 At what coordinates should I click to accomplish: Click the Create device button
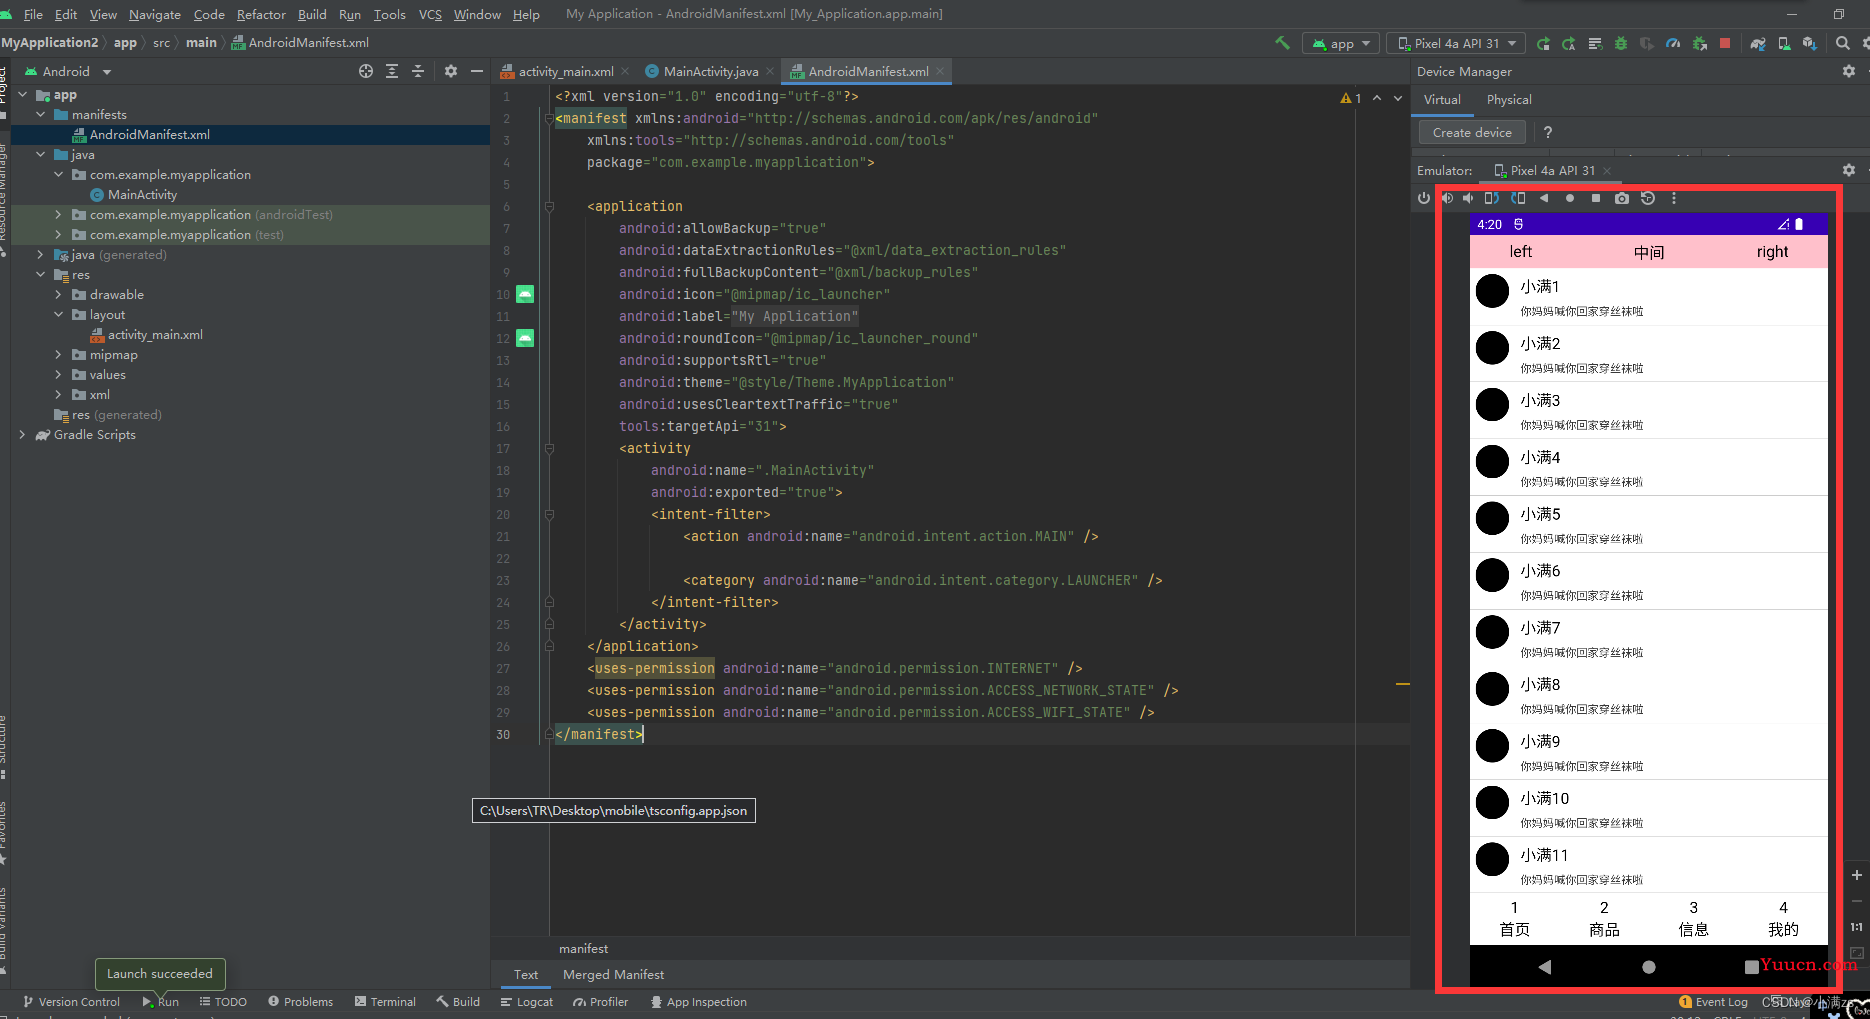(x=1472, y=132)
